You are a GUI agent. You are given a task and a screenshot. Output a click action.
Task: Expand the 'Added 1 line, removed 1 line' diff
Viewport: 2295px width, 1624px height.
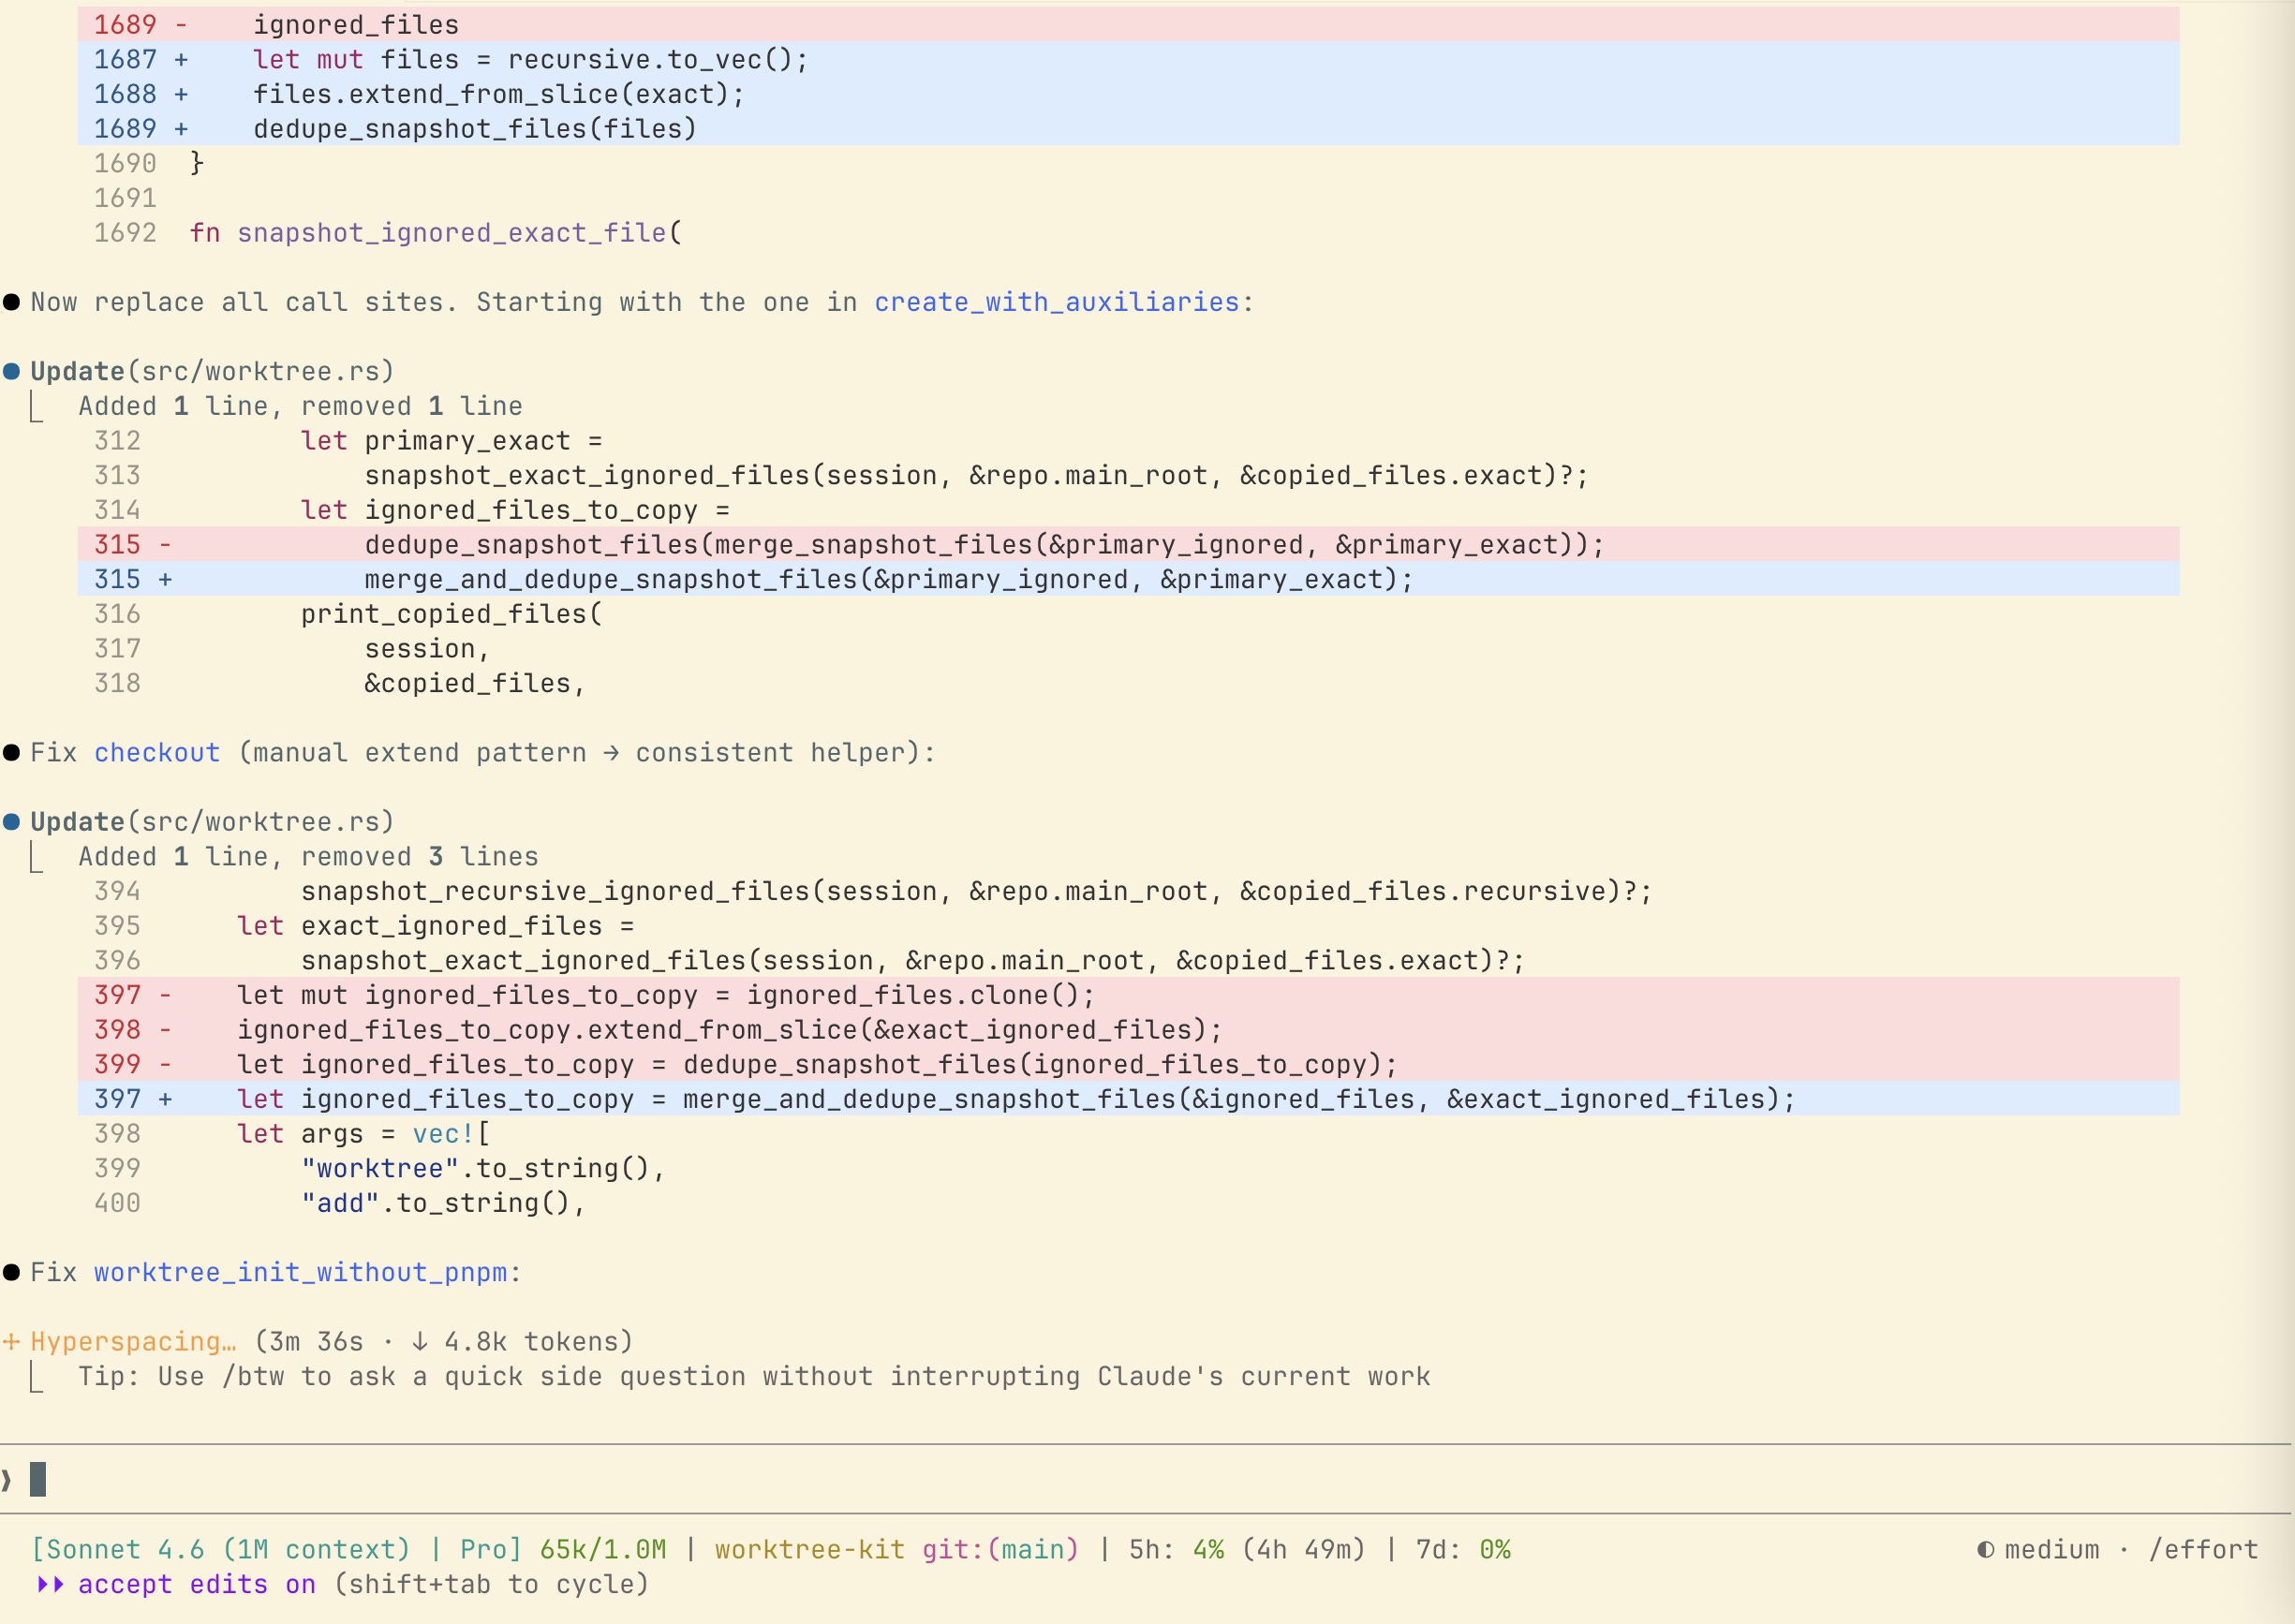(x=300, y=406)
